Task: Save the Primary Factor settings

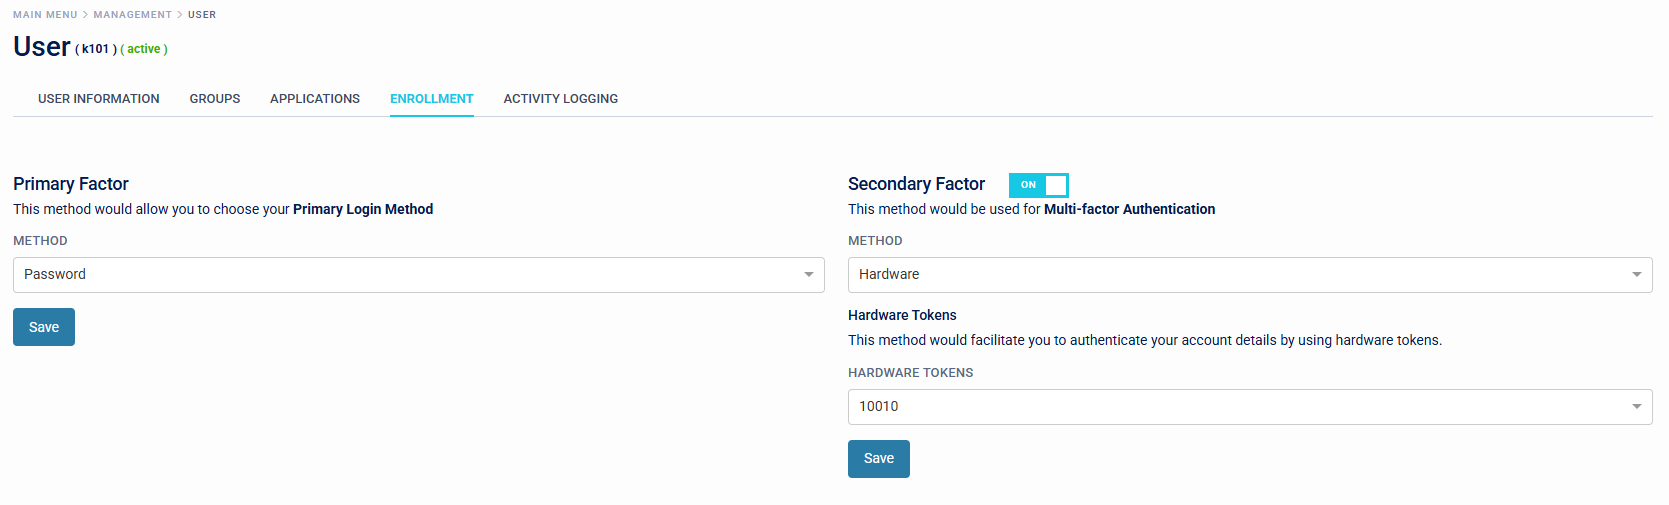Action: click(44, 327)
